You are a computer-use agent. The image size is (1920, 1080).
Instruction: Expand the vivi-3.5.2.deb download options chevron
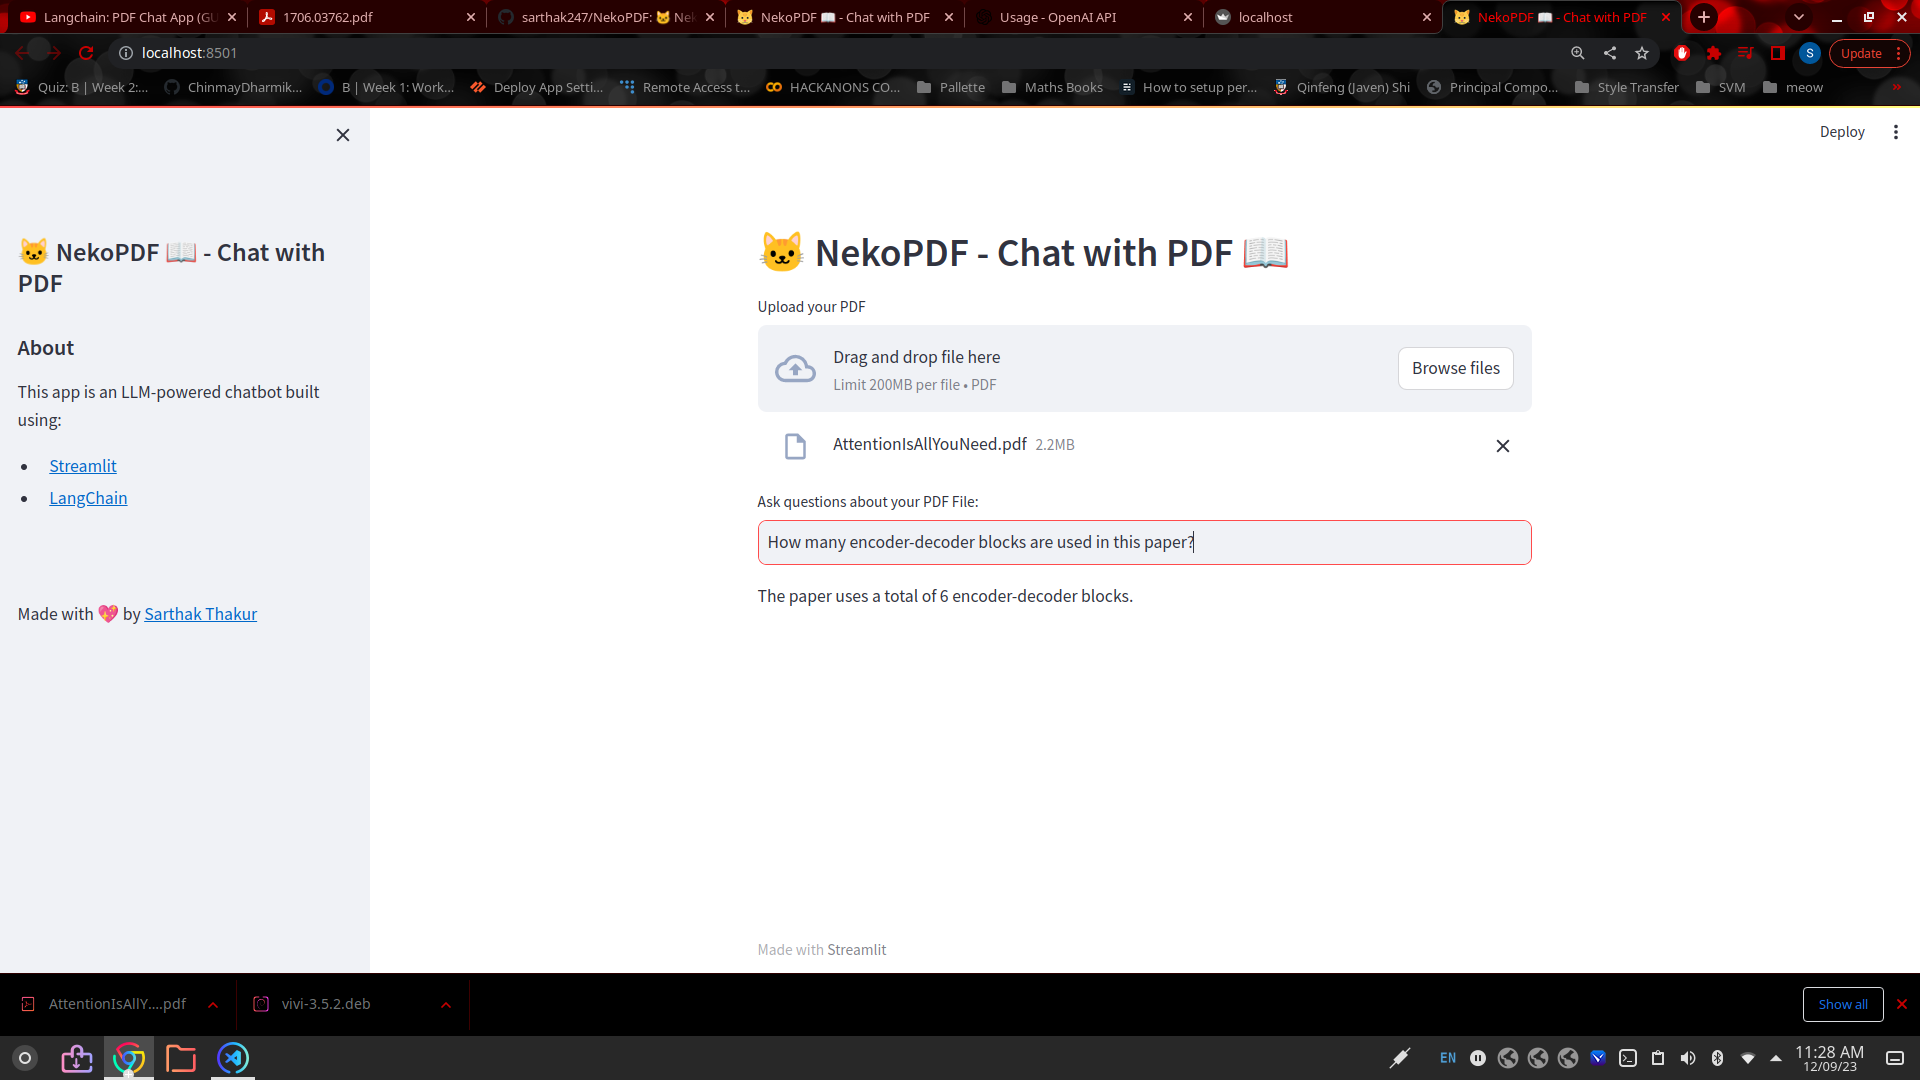point(446,1005)
